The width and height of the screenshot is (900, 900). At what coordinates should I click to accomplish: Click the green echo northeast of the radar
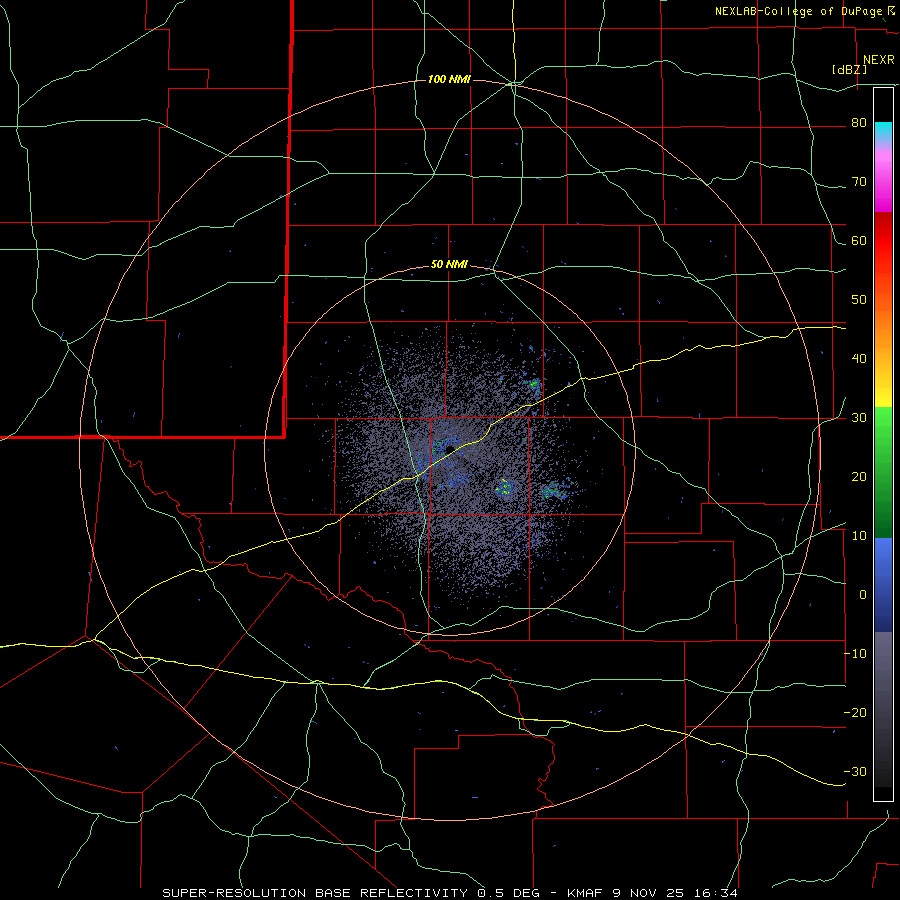click(x=534, y=383)
